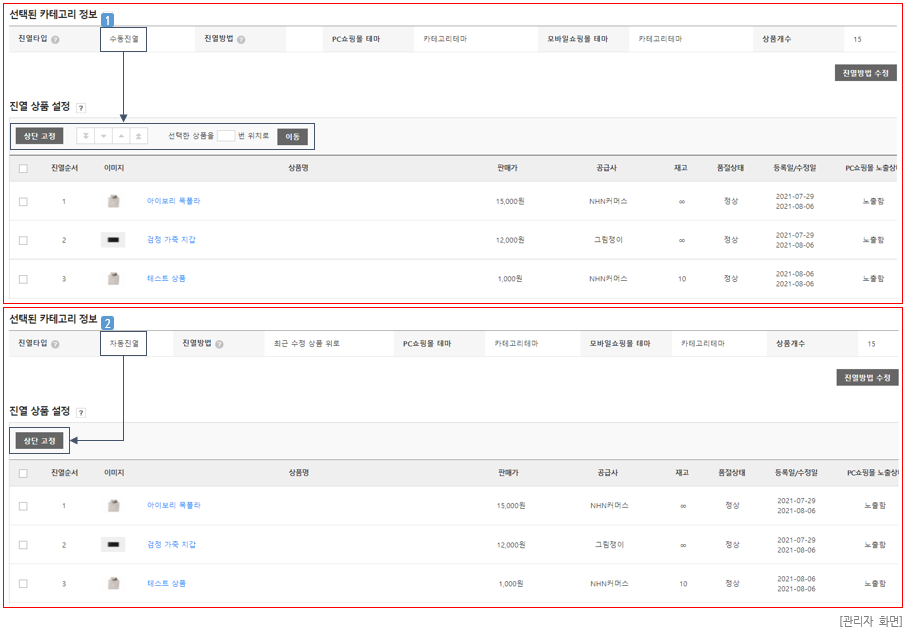The image size is (910, 637).
Task: Open 진열 상품 설정 help icon, 수동진열 section
Action: (x=81, y=107)
